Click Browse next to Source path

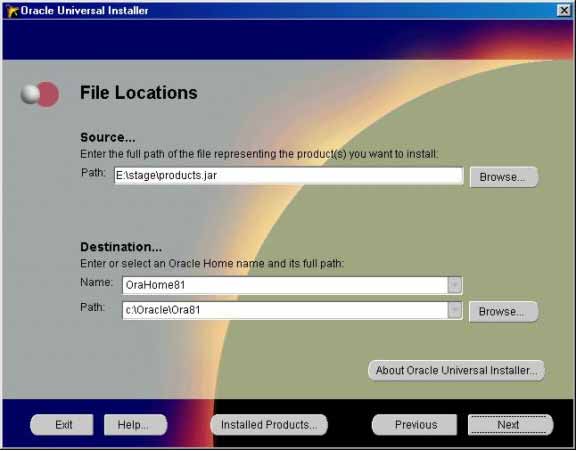(504, 177)
